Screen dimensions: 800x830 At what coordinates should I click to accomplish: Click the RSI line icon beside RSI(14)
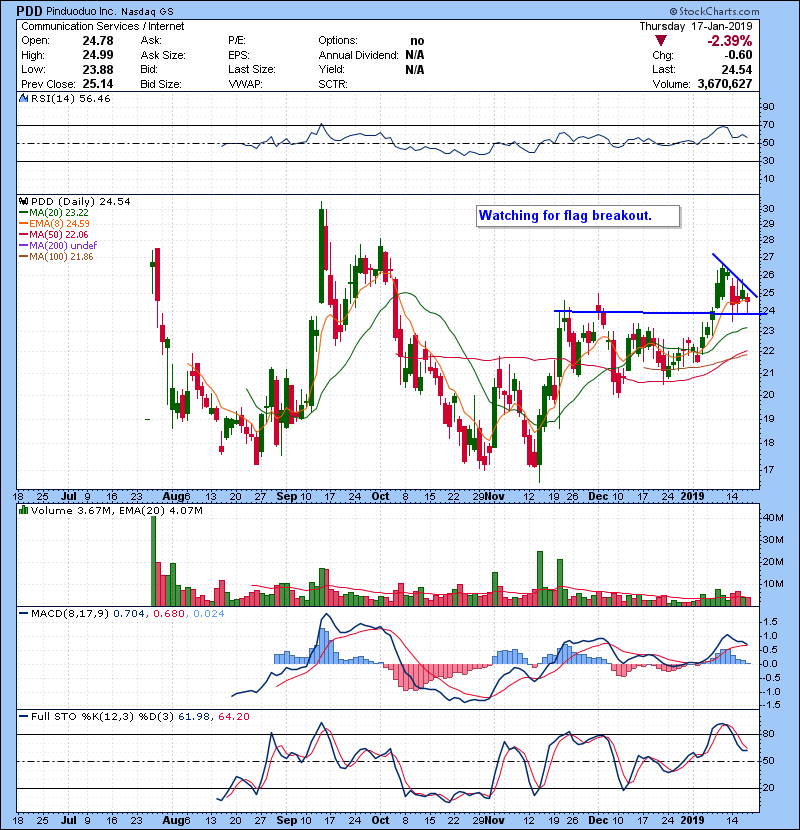23,98
